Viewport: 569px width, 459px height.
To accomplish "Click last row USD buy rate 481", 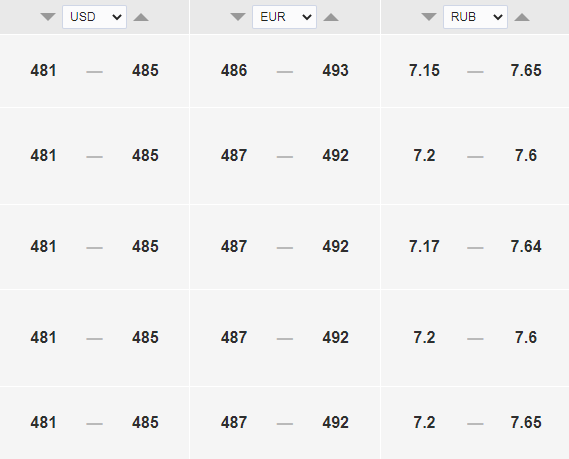I will 44,422.
